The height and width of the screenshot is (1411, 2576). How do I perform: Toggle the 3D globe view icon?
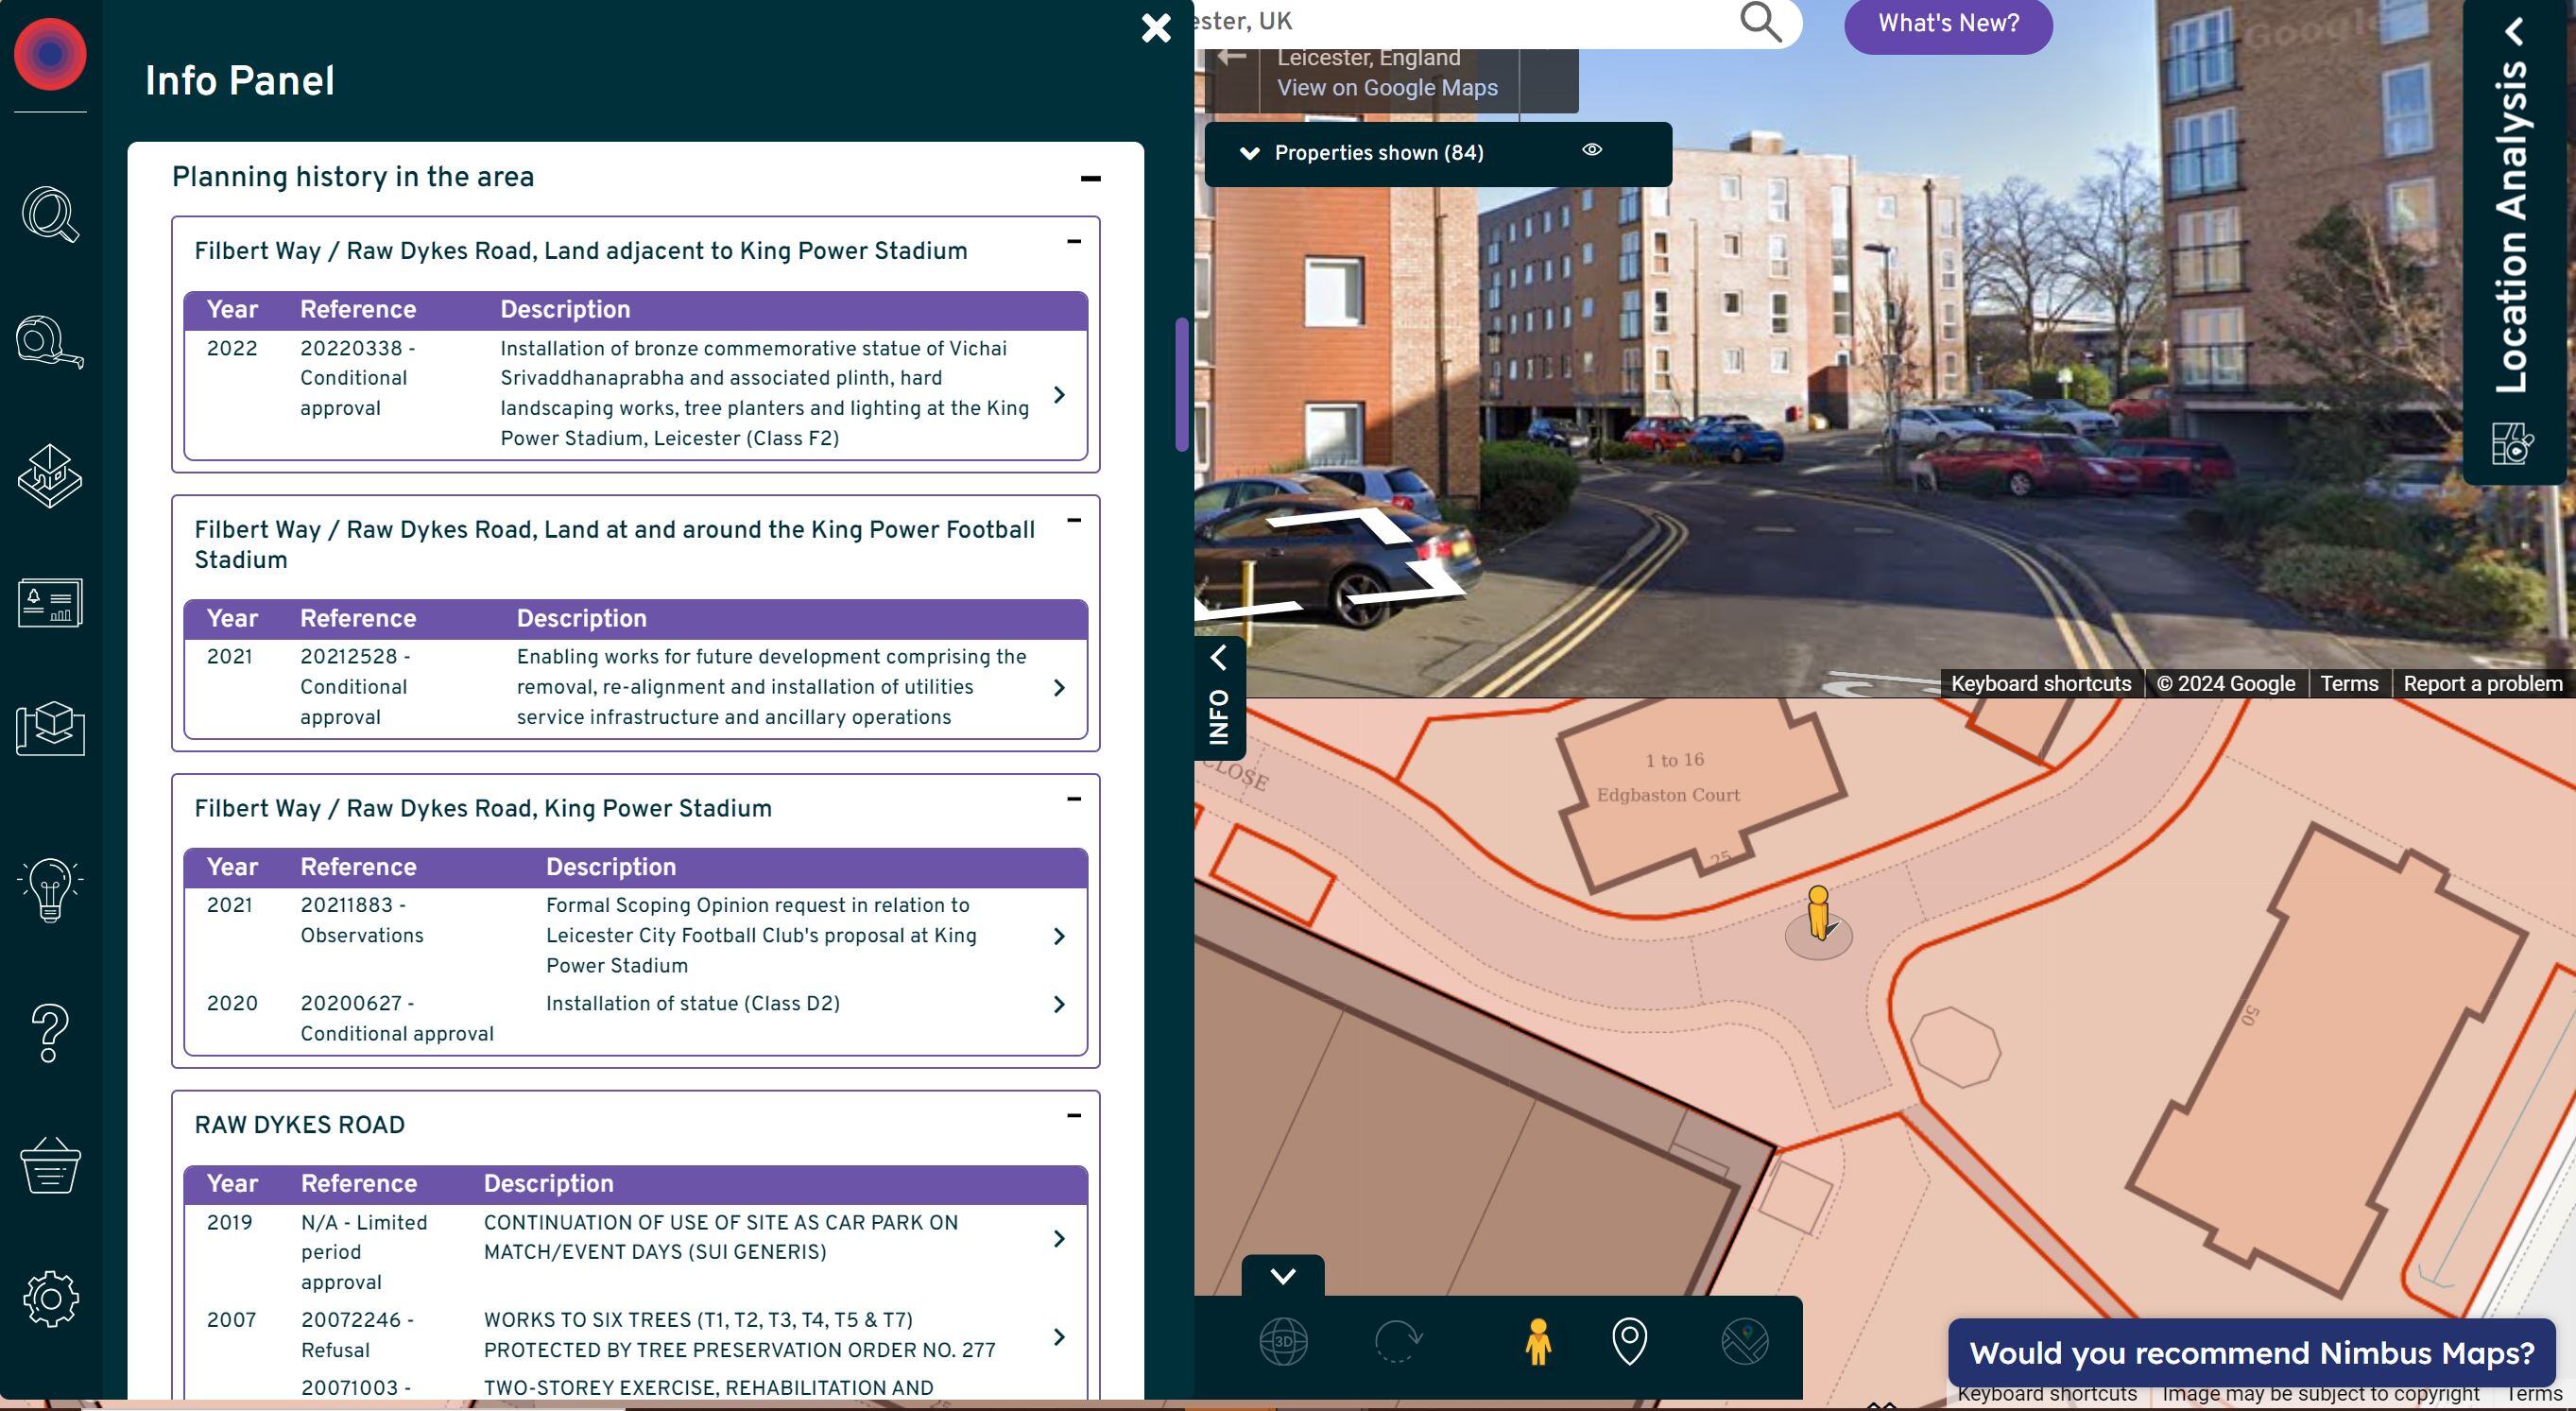1284,1341
